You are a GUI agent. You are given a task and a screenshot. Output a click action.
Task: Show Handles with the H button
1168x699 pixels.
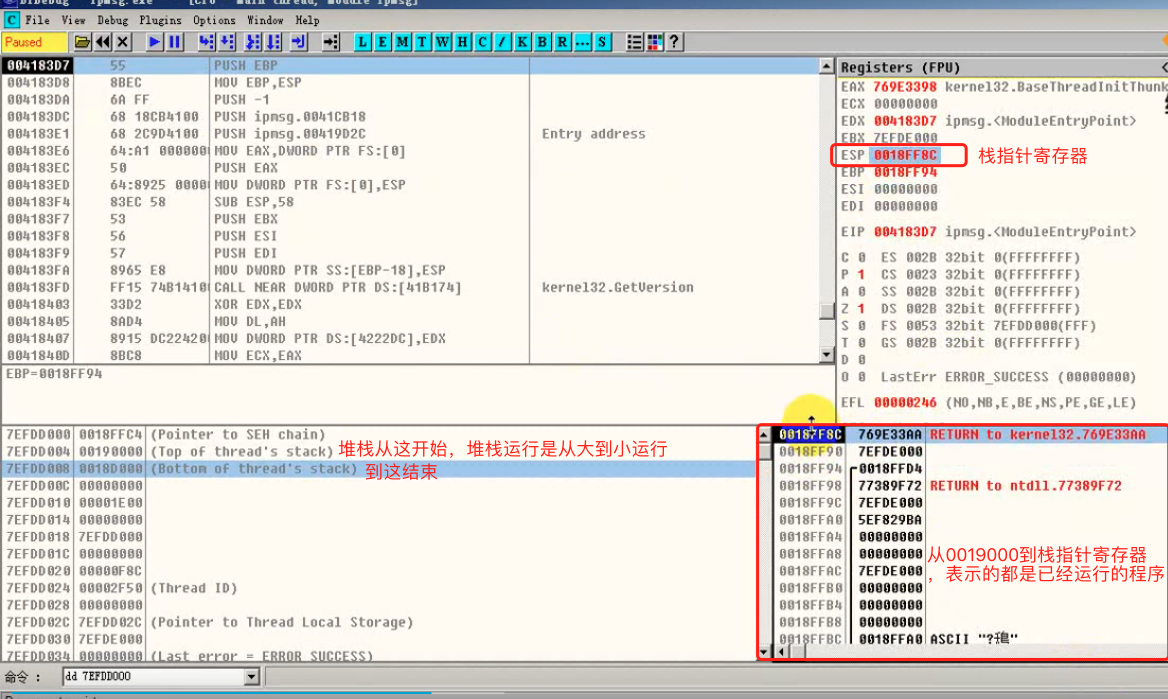(x=463, y=42)
